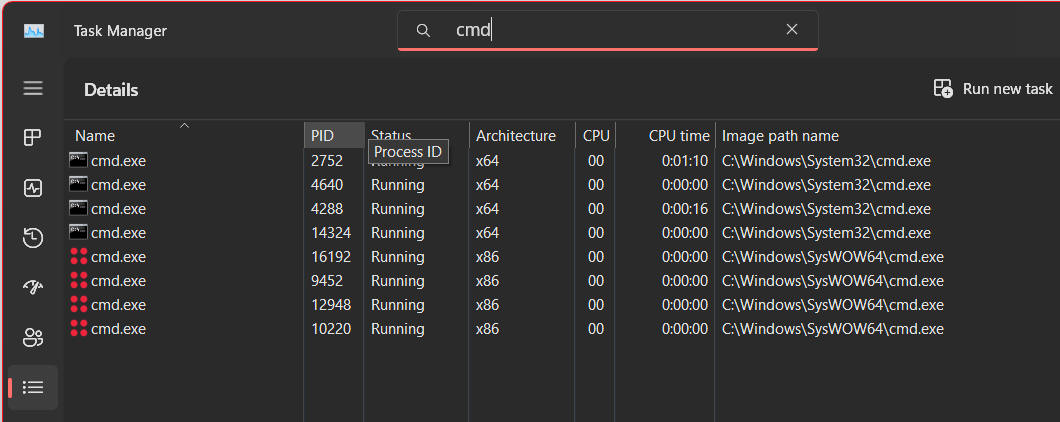Click CPU time value 0:01:10
The width and height of the screenshot is (1060, 422).
(x=685, y=161)
